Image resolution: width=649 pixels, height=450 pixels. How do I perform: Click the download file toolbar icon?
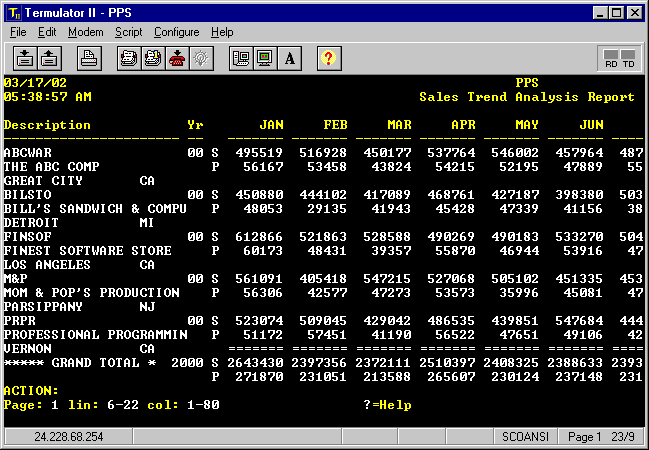pyautogui.click(x=25, y=58)
